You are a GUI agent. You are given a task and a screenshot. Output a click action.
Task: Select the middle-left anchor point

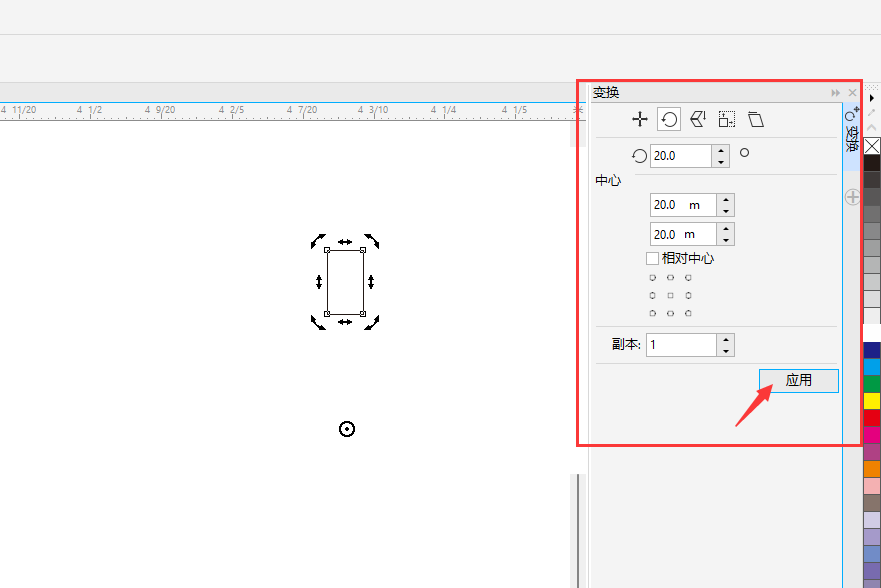[652, 295]
